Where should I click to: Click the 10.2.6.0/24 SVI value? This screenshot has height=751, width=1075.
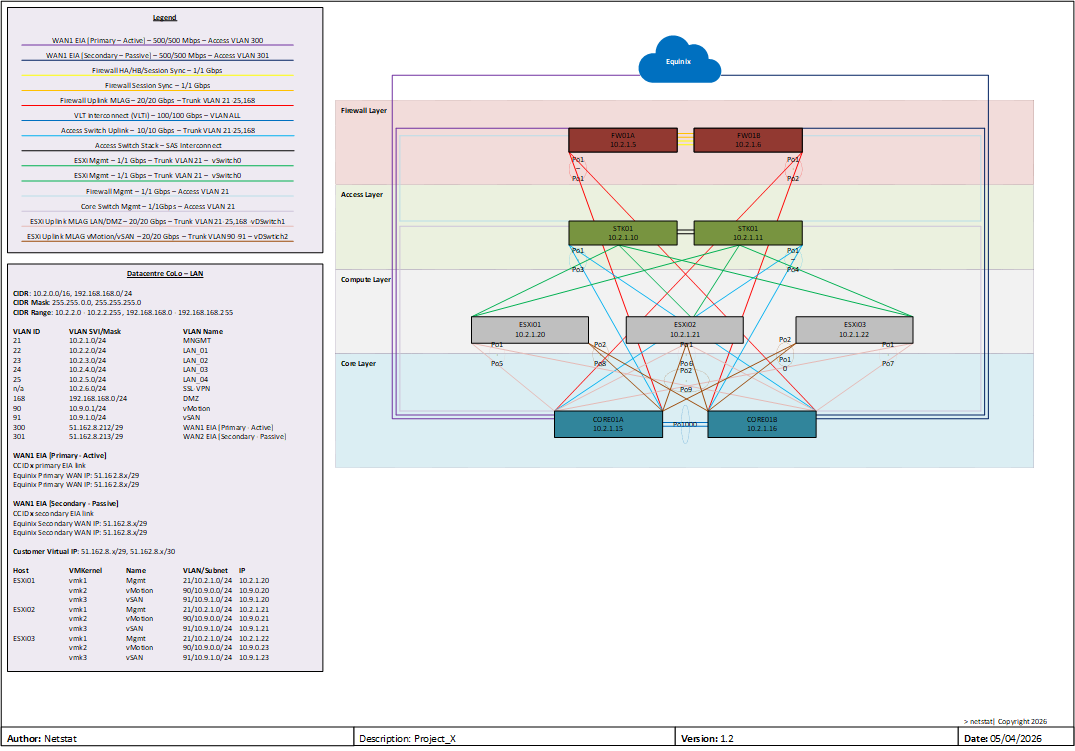tap(87, 388)
